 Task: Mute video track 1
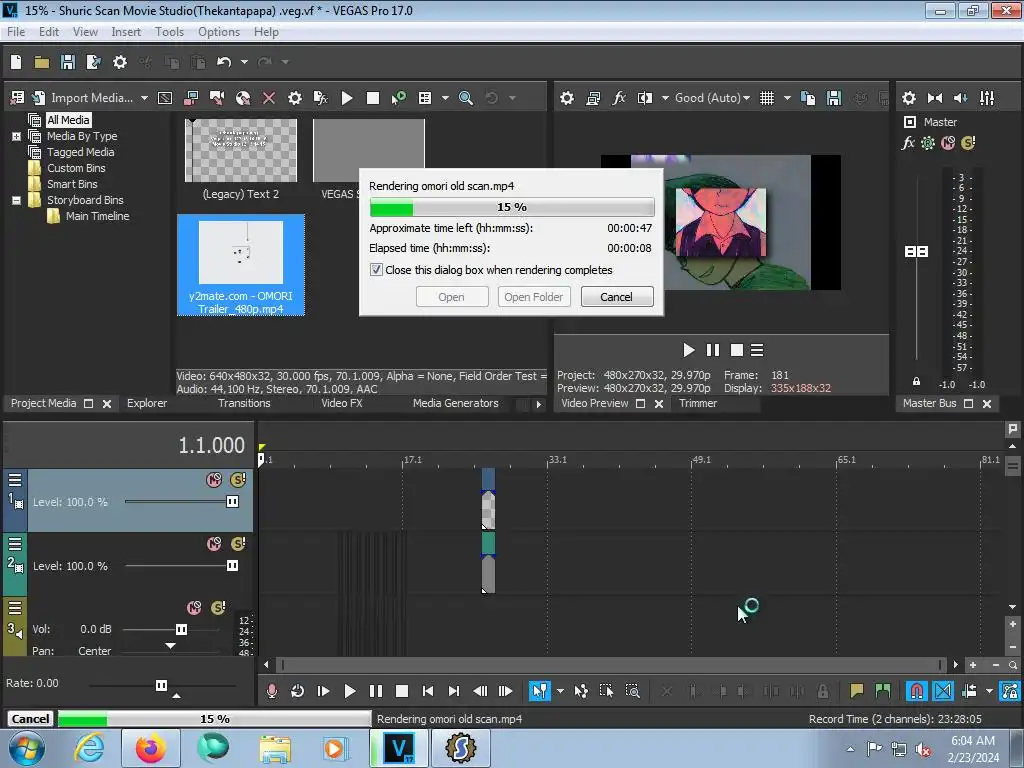[x=214, y=480]
